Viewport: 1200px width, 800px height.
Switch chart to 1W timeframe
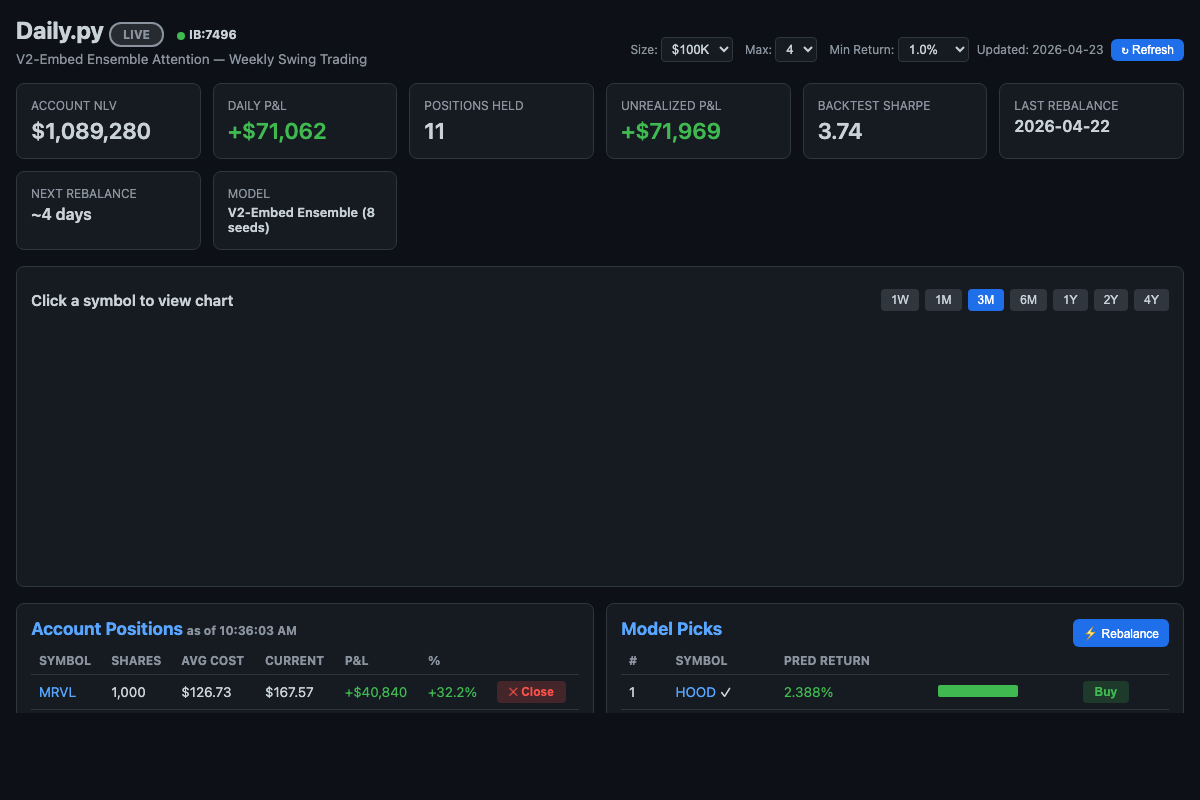pos(899,299)
